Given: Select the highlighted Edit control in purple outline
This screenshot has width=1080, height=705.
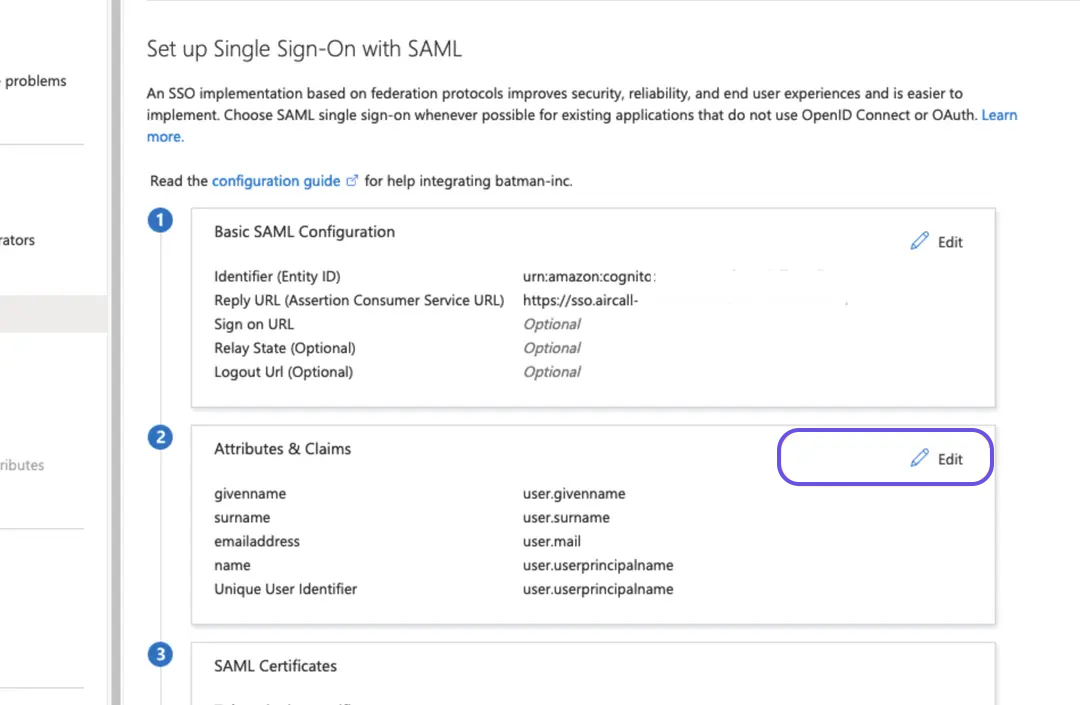Looking at the screenshot, I should click(x=884, y=458).
